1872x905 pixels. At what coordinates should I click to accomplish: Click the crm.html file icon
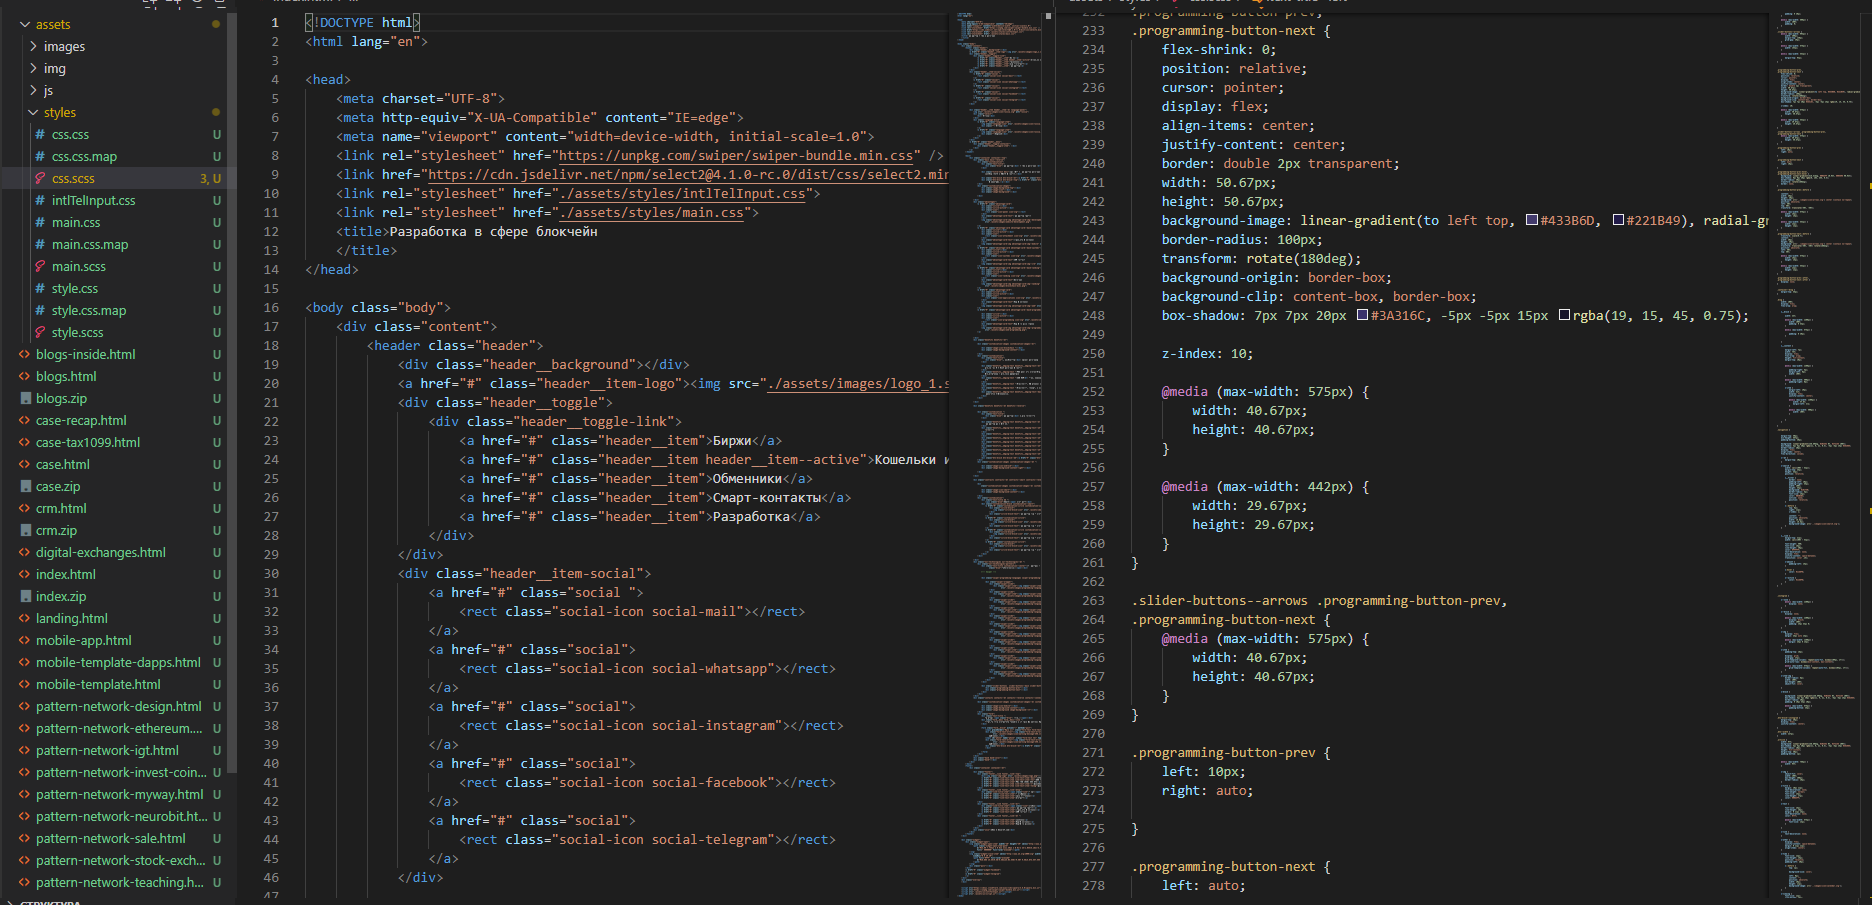pyautogui.click(x=25, y=508)
